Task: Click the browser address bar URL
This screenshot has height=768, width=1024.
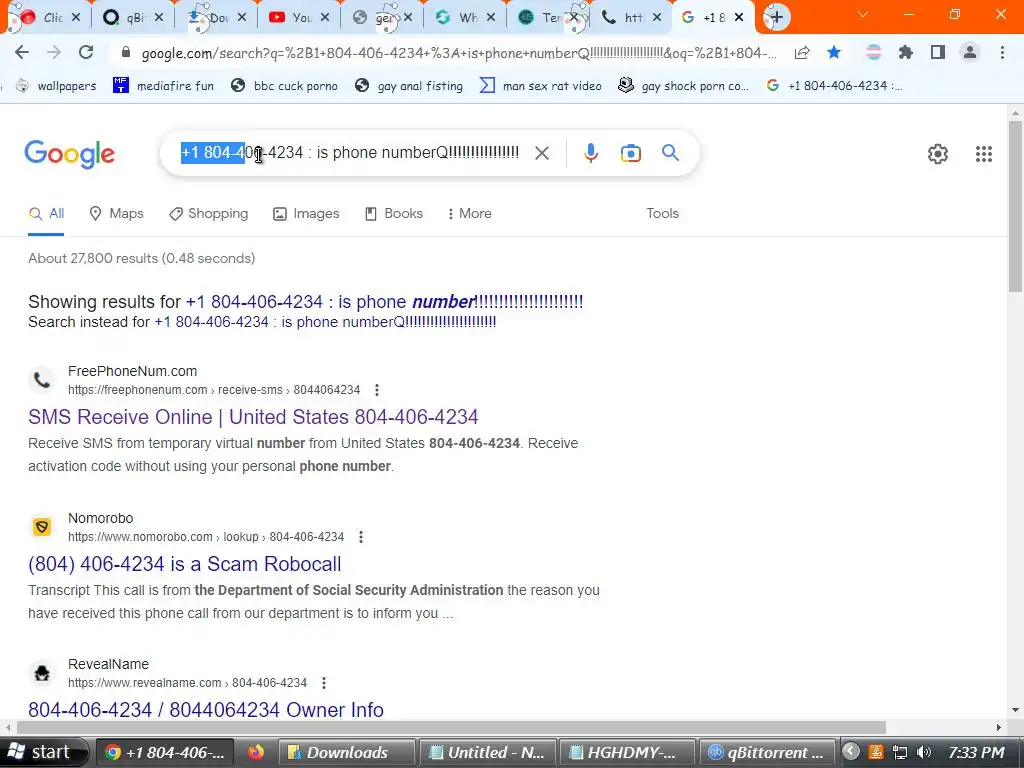Action: click(458, 53)
